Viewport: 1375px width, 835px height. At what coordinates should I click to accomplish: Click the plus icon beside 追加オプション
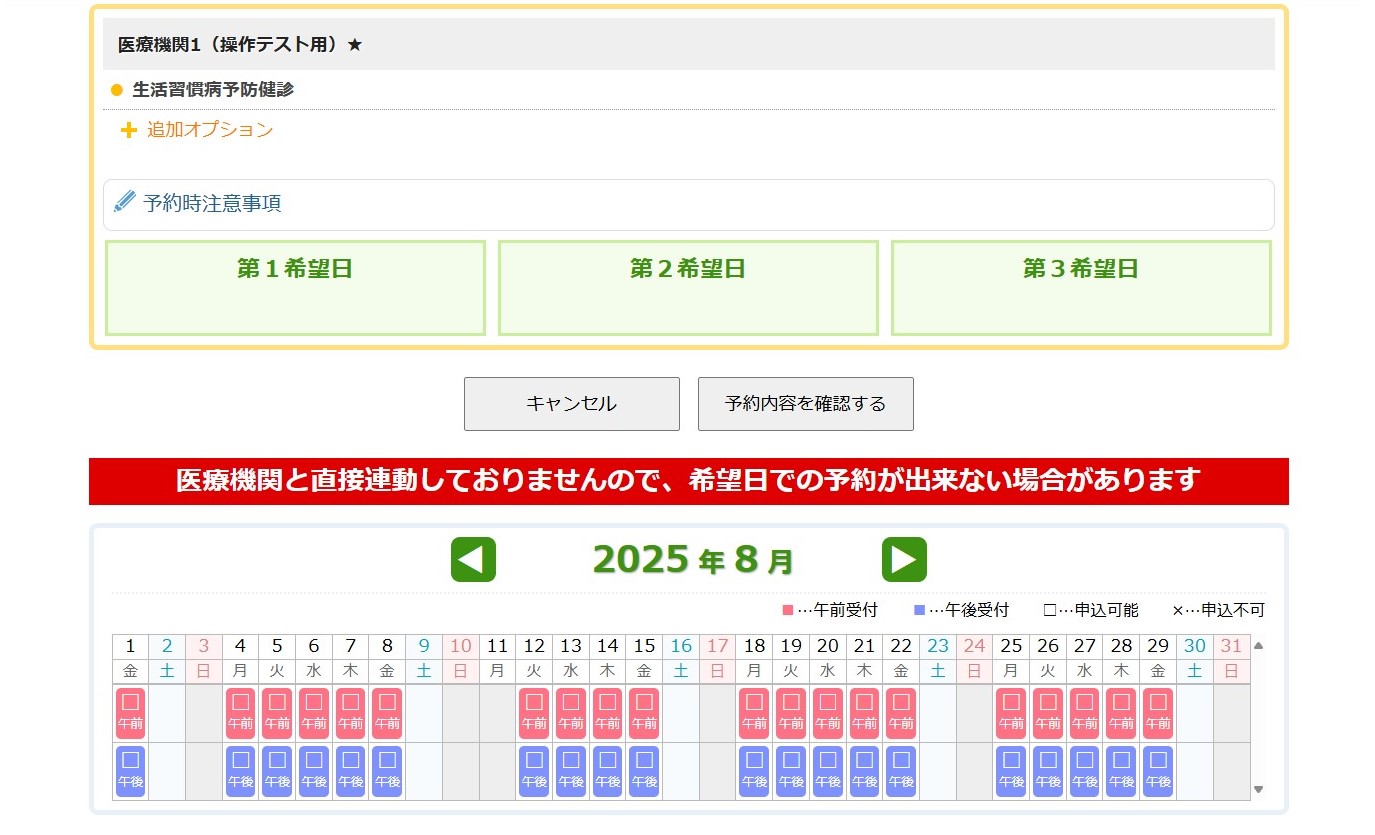pos(128,130)
